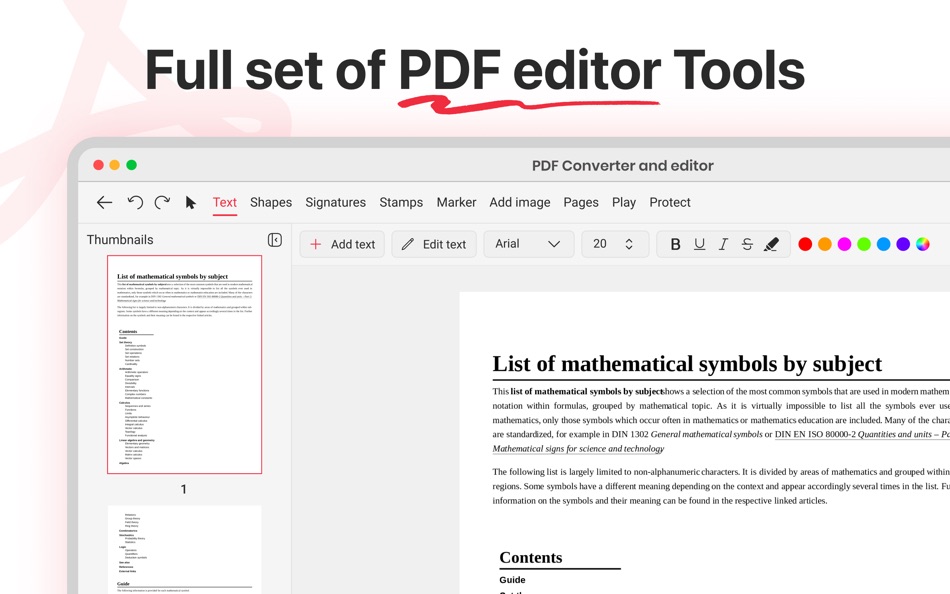Open the Add image tab
The image size is (950, 594).
[x=520, y=202]
